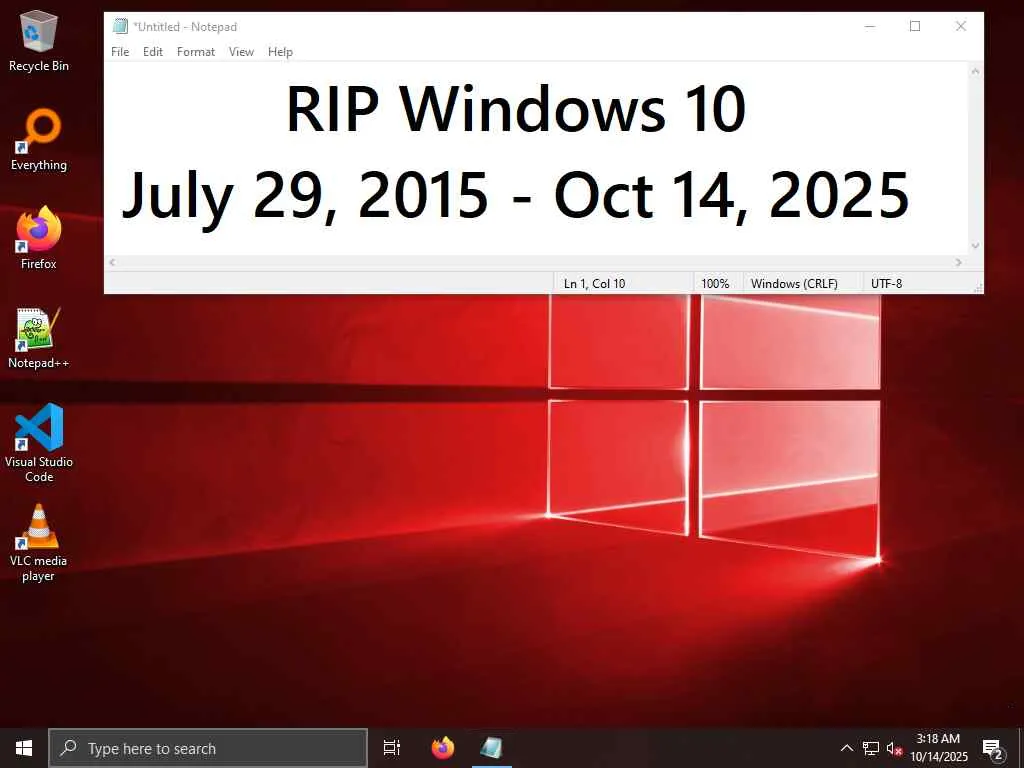Click Notepad's vertical scrollbar down arrow

tap(976, 246)
